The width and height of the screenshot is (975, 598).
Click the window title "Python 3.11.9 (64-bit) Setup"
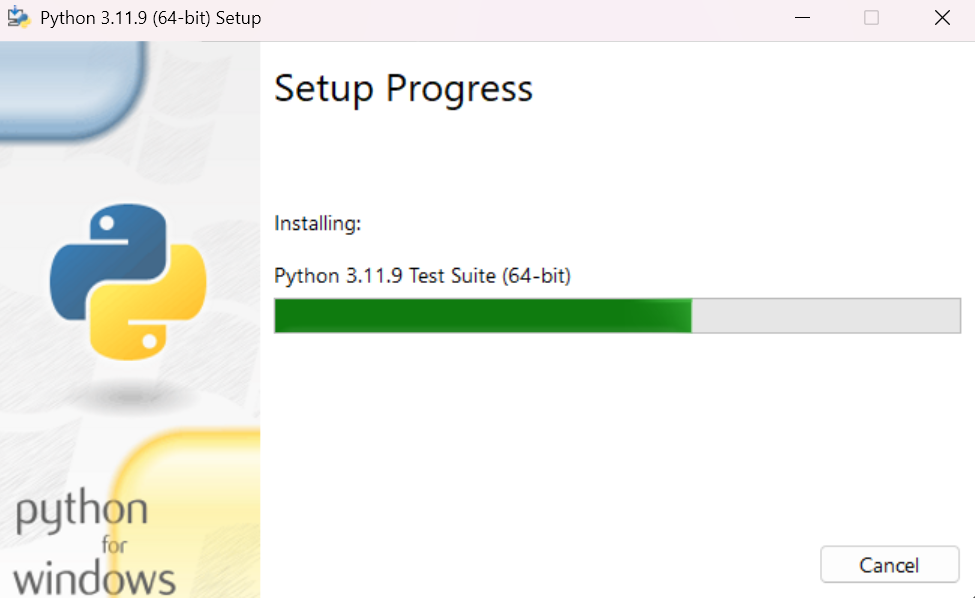[150, 18]
